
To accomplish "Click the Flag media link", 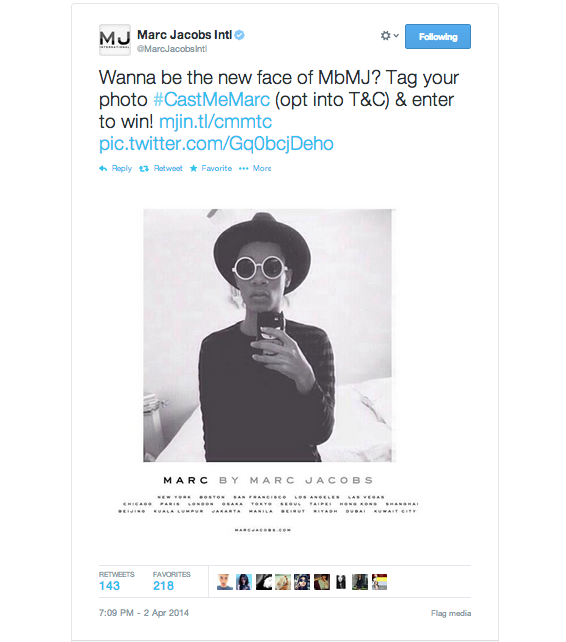I will [x=451, y=613].
